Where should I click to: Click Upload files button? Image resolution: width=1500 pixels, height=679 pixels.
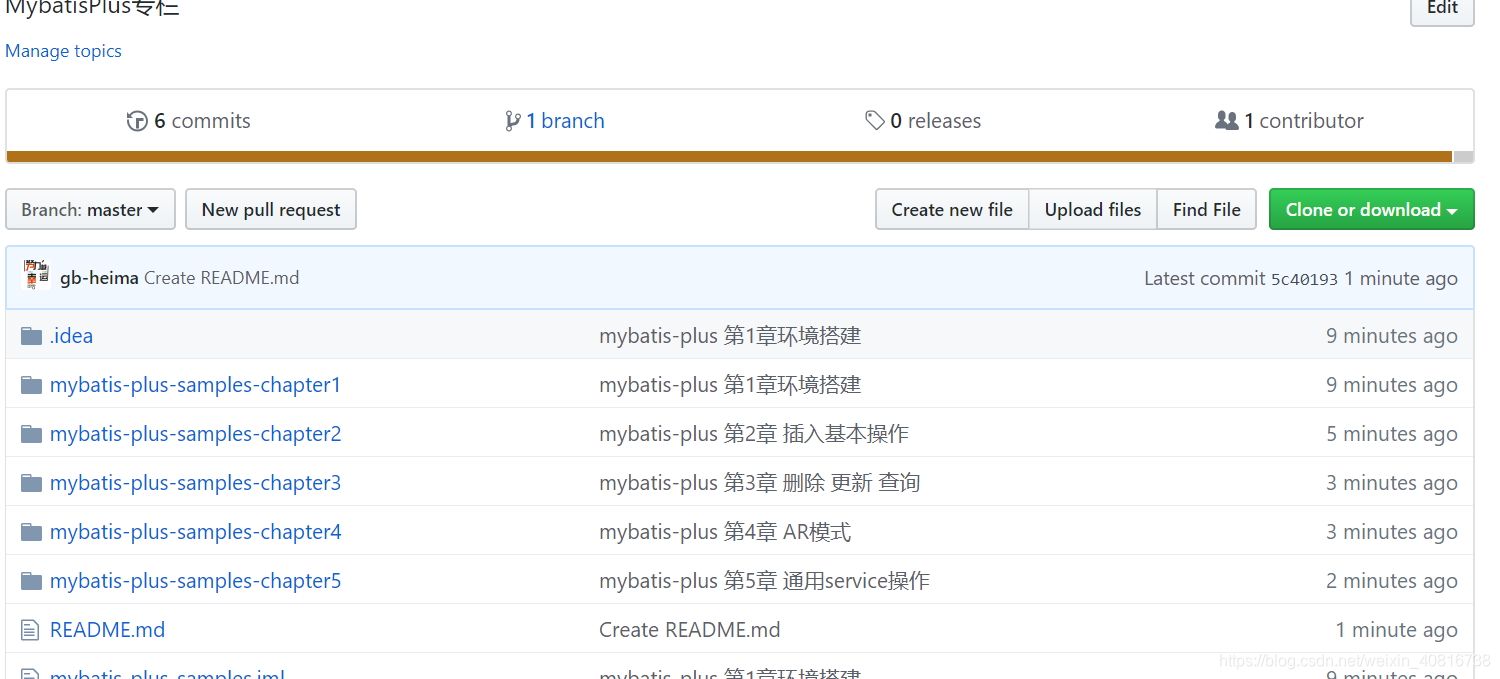tap(1093, 209)
